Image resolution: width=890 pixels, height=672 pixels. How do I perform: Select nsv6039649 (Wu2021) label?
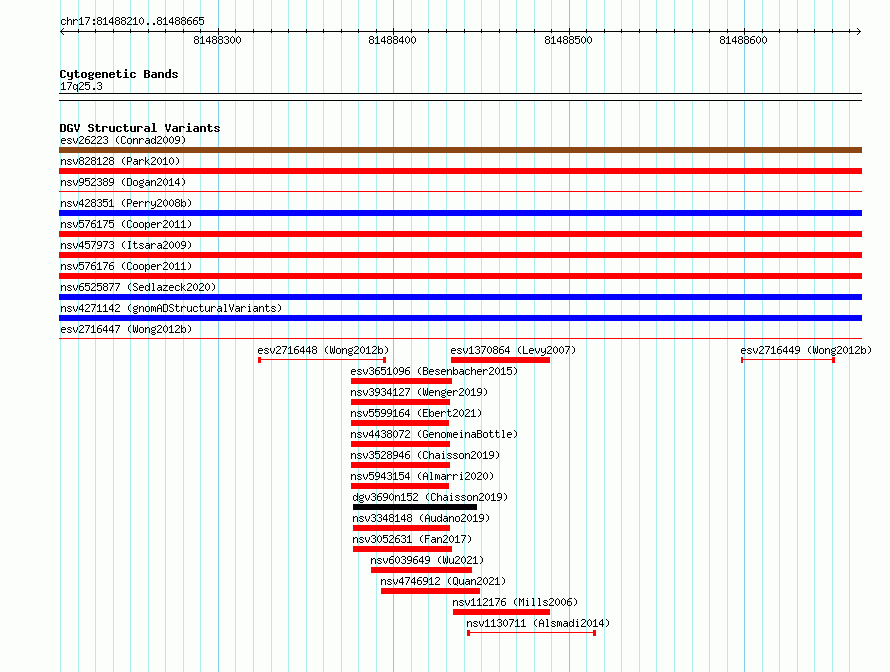pyautogui.click(x=427, y=560)
